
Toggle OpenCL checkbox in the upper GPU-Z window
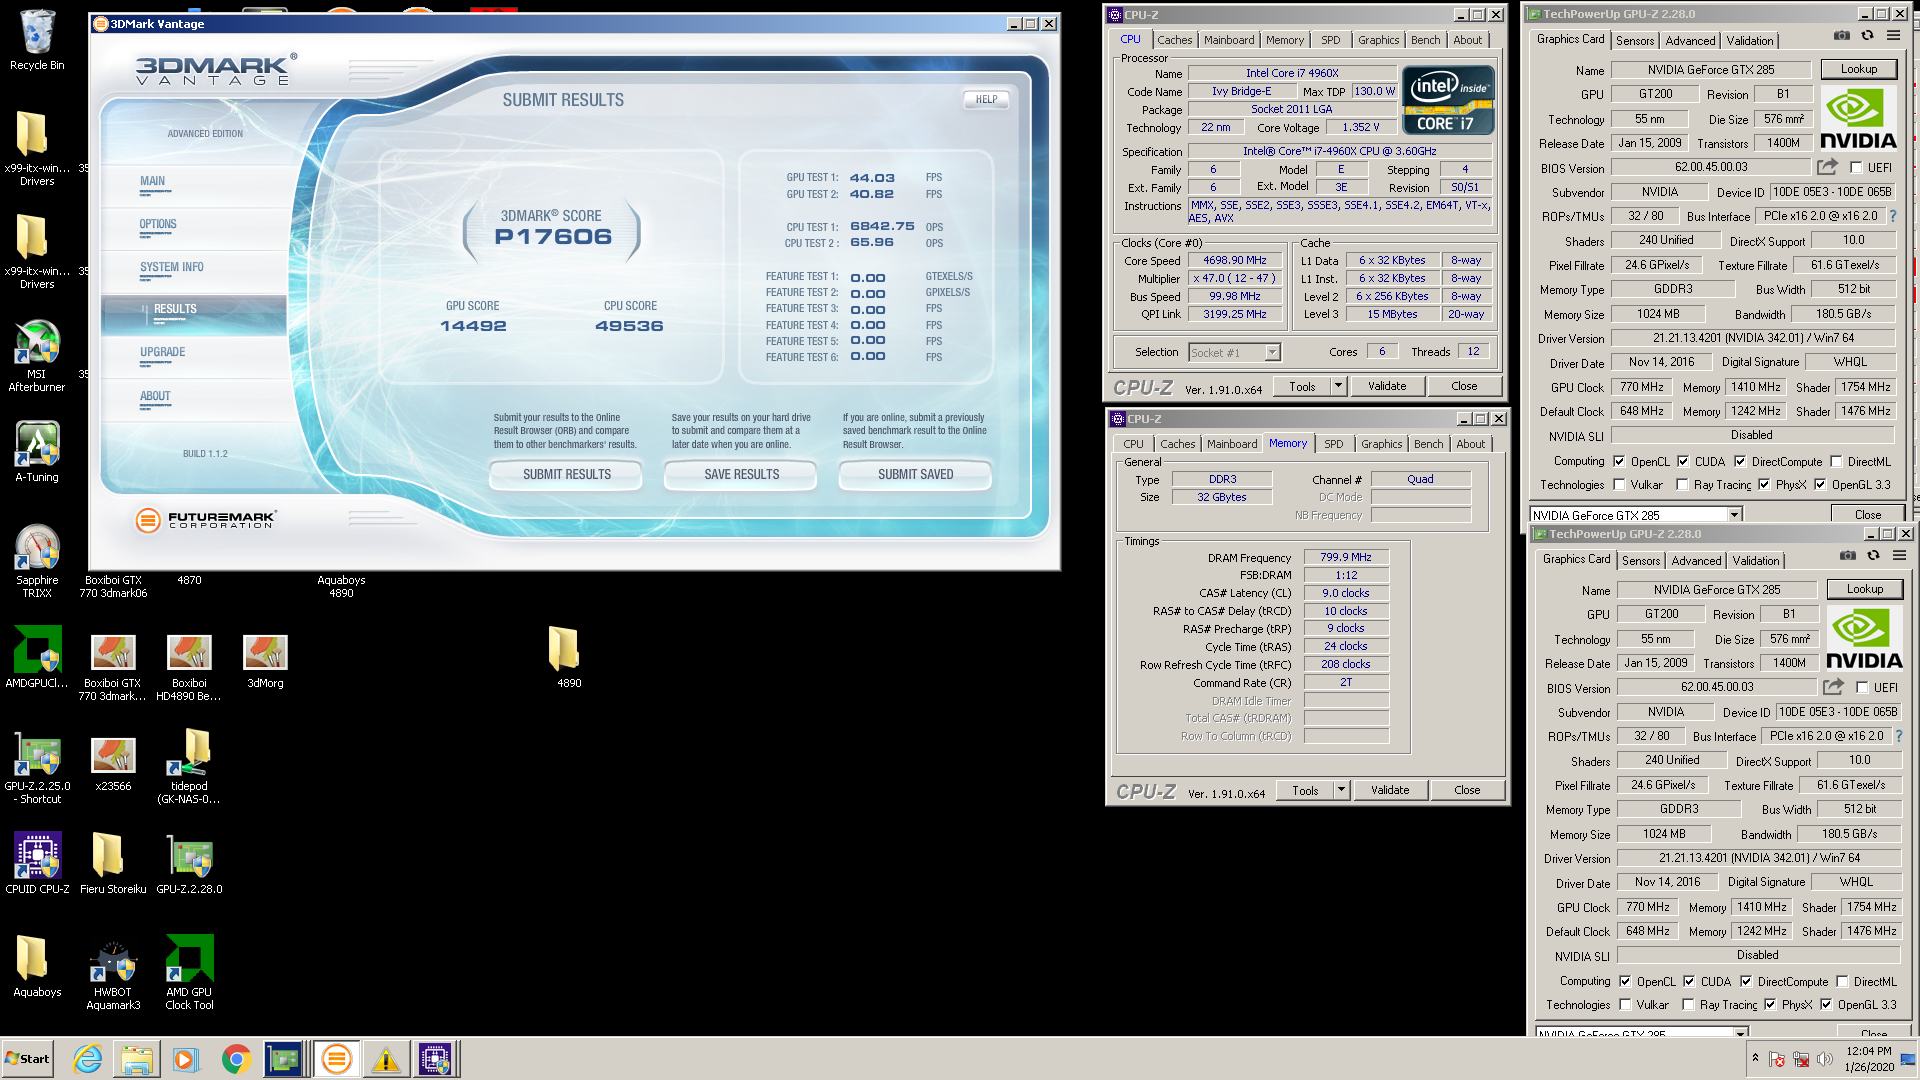[x=1619, y=462]
